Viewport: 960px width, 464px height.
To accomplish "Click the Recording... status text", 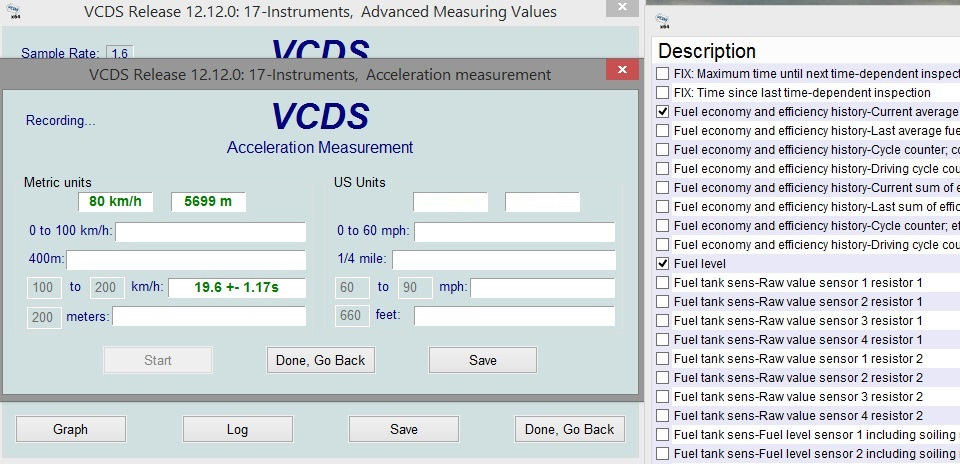I will [x=61, y=121].
